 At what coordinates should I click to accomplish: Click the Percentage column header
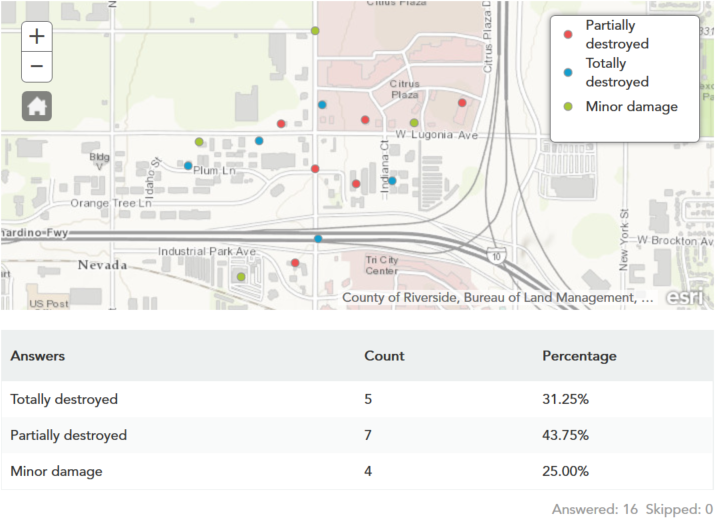tap(579, 356)
